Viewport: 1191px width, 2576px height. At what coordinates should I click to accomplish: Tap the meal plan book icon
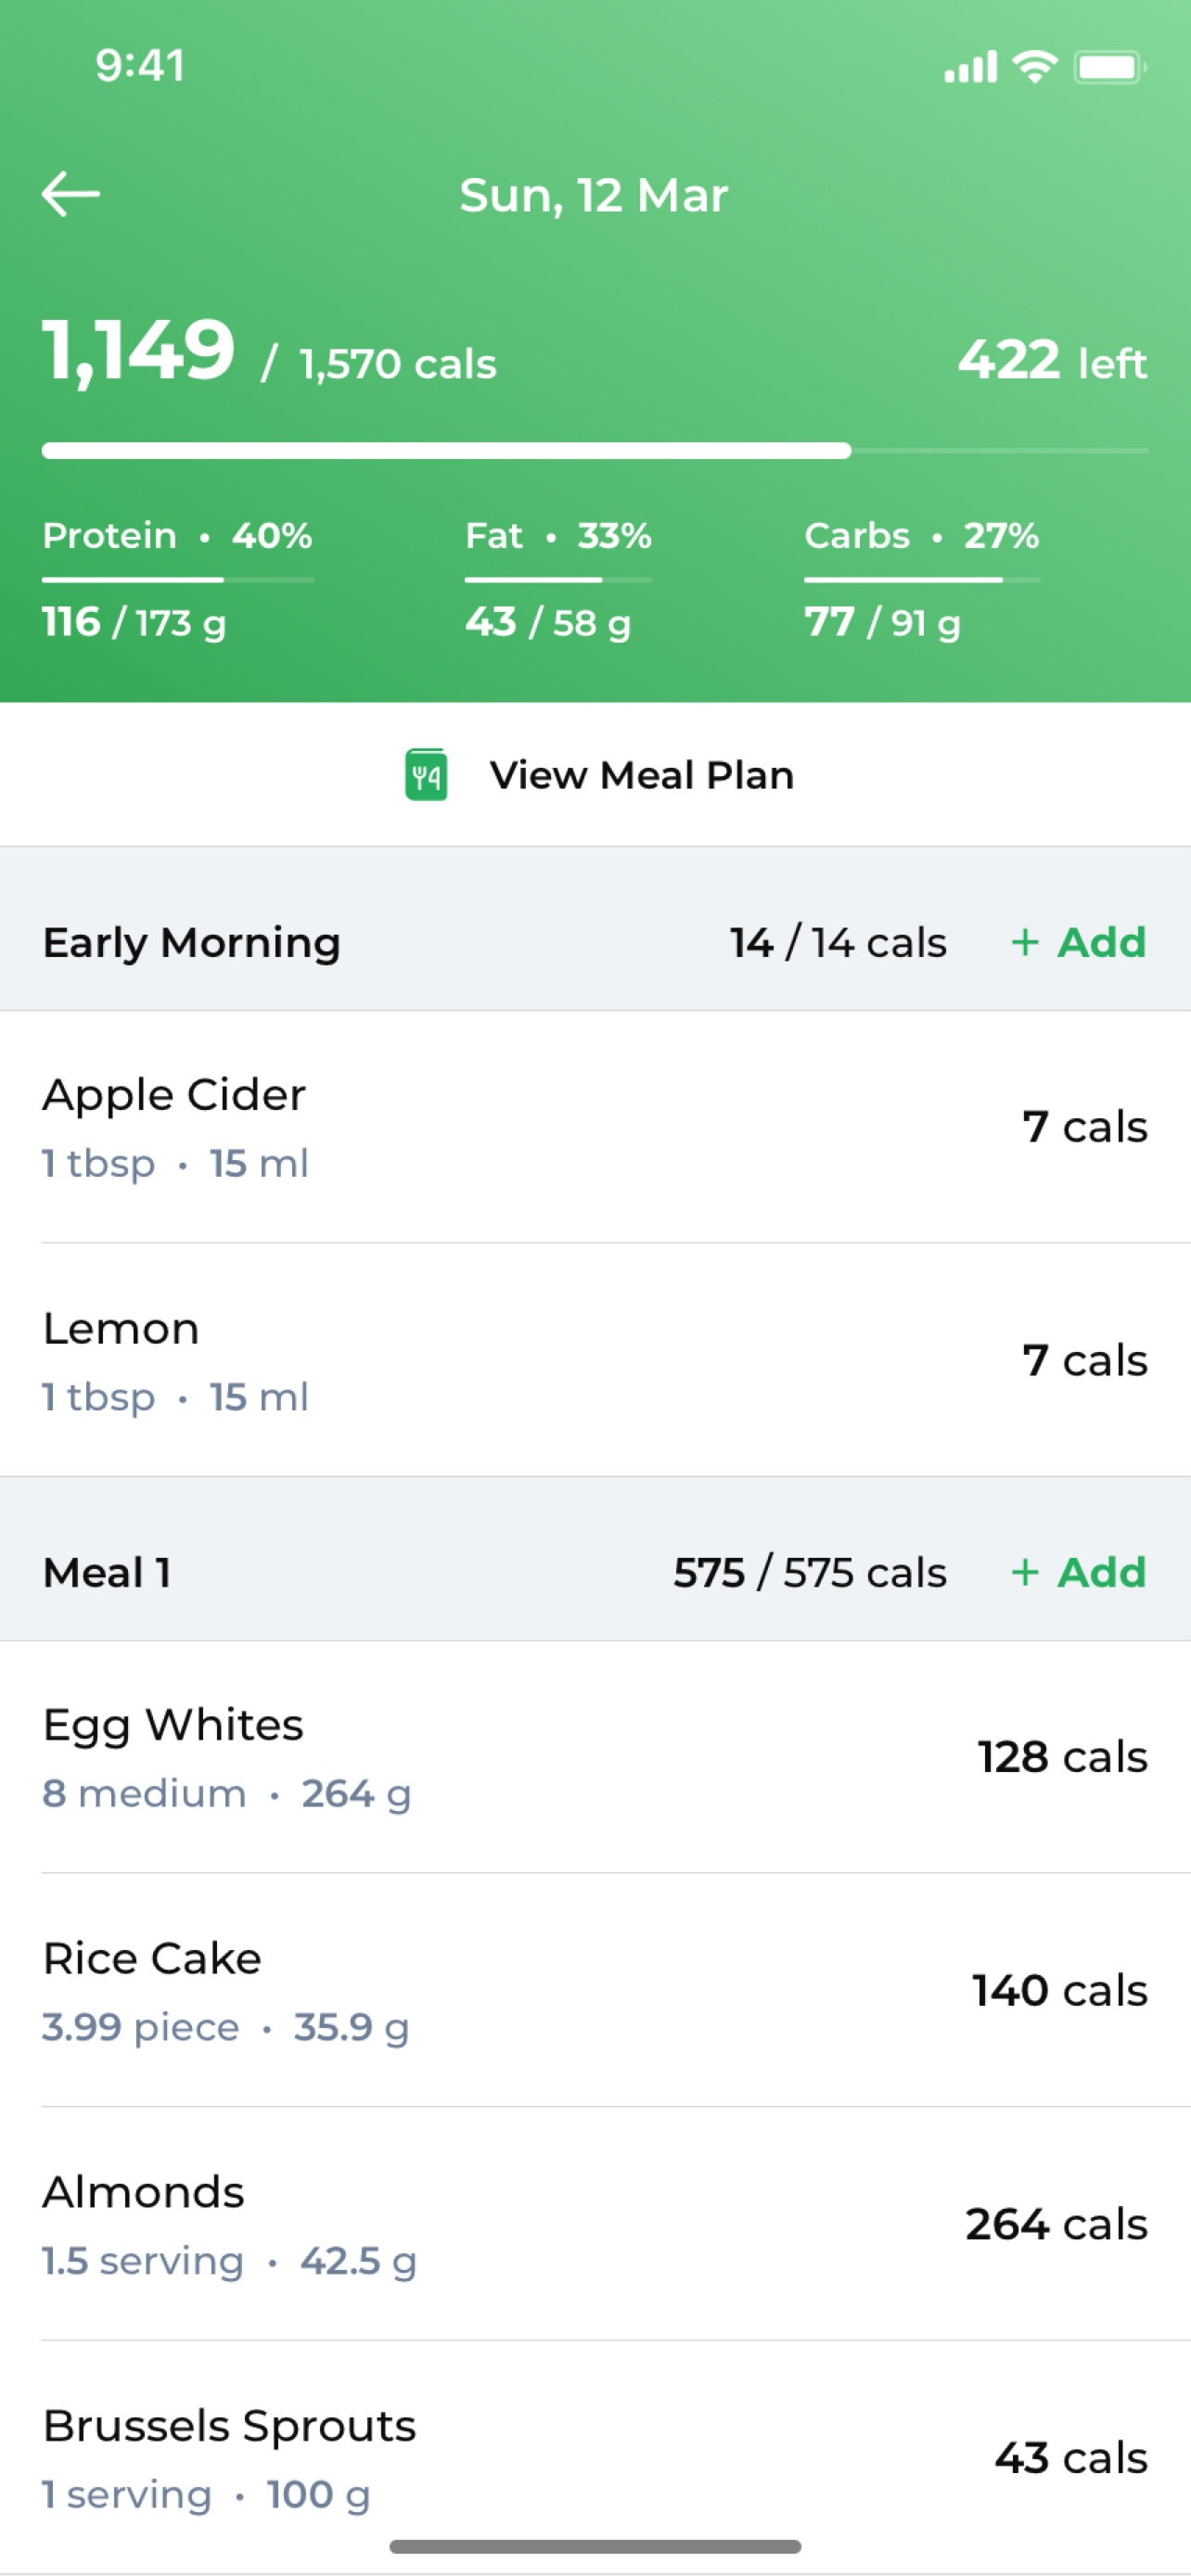coord(426,775)
